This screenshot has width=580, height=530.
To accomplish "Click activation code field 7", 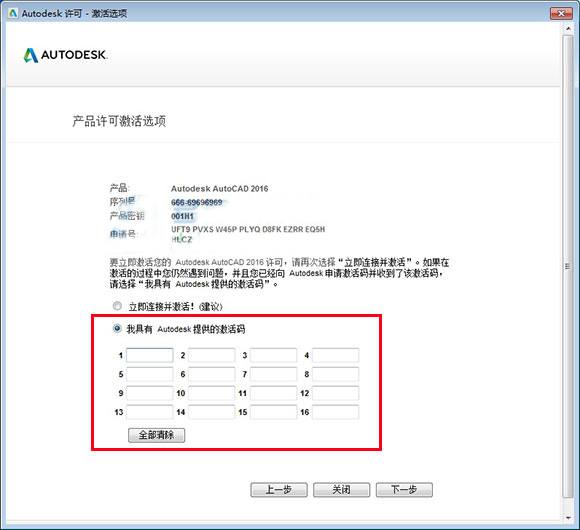I will 273,374.
